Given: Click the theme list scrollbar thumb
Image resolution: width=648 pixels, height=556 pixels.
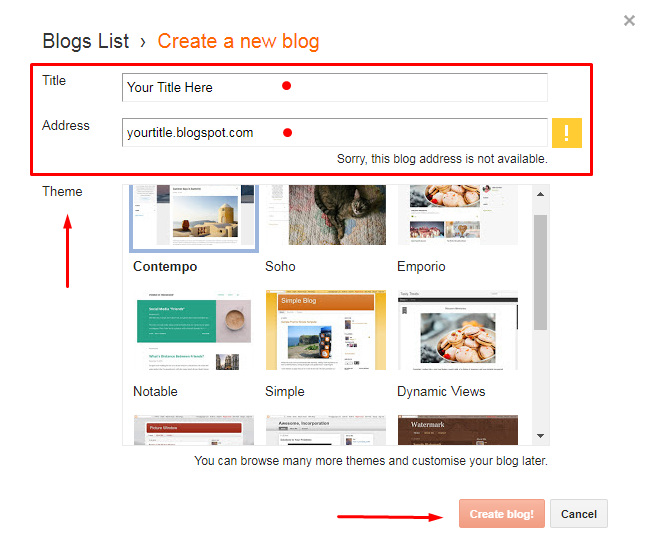Looking at the screenshot, I should (540, 272).
